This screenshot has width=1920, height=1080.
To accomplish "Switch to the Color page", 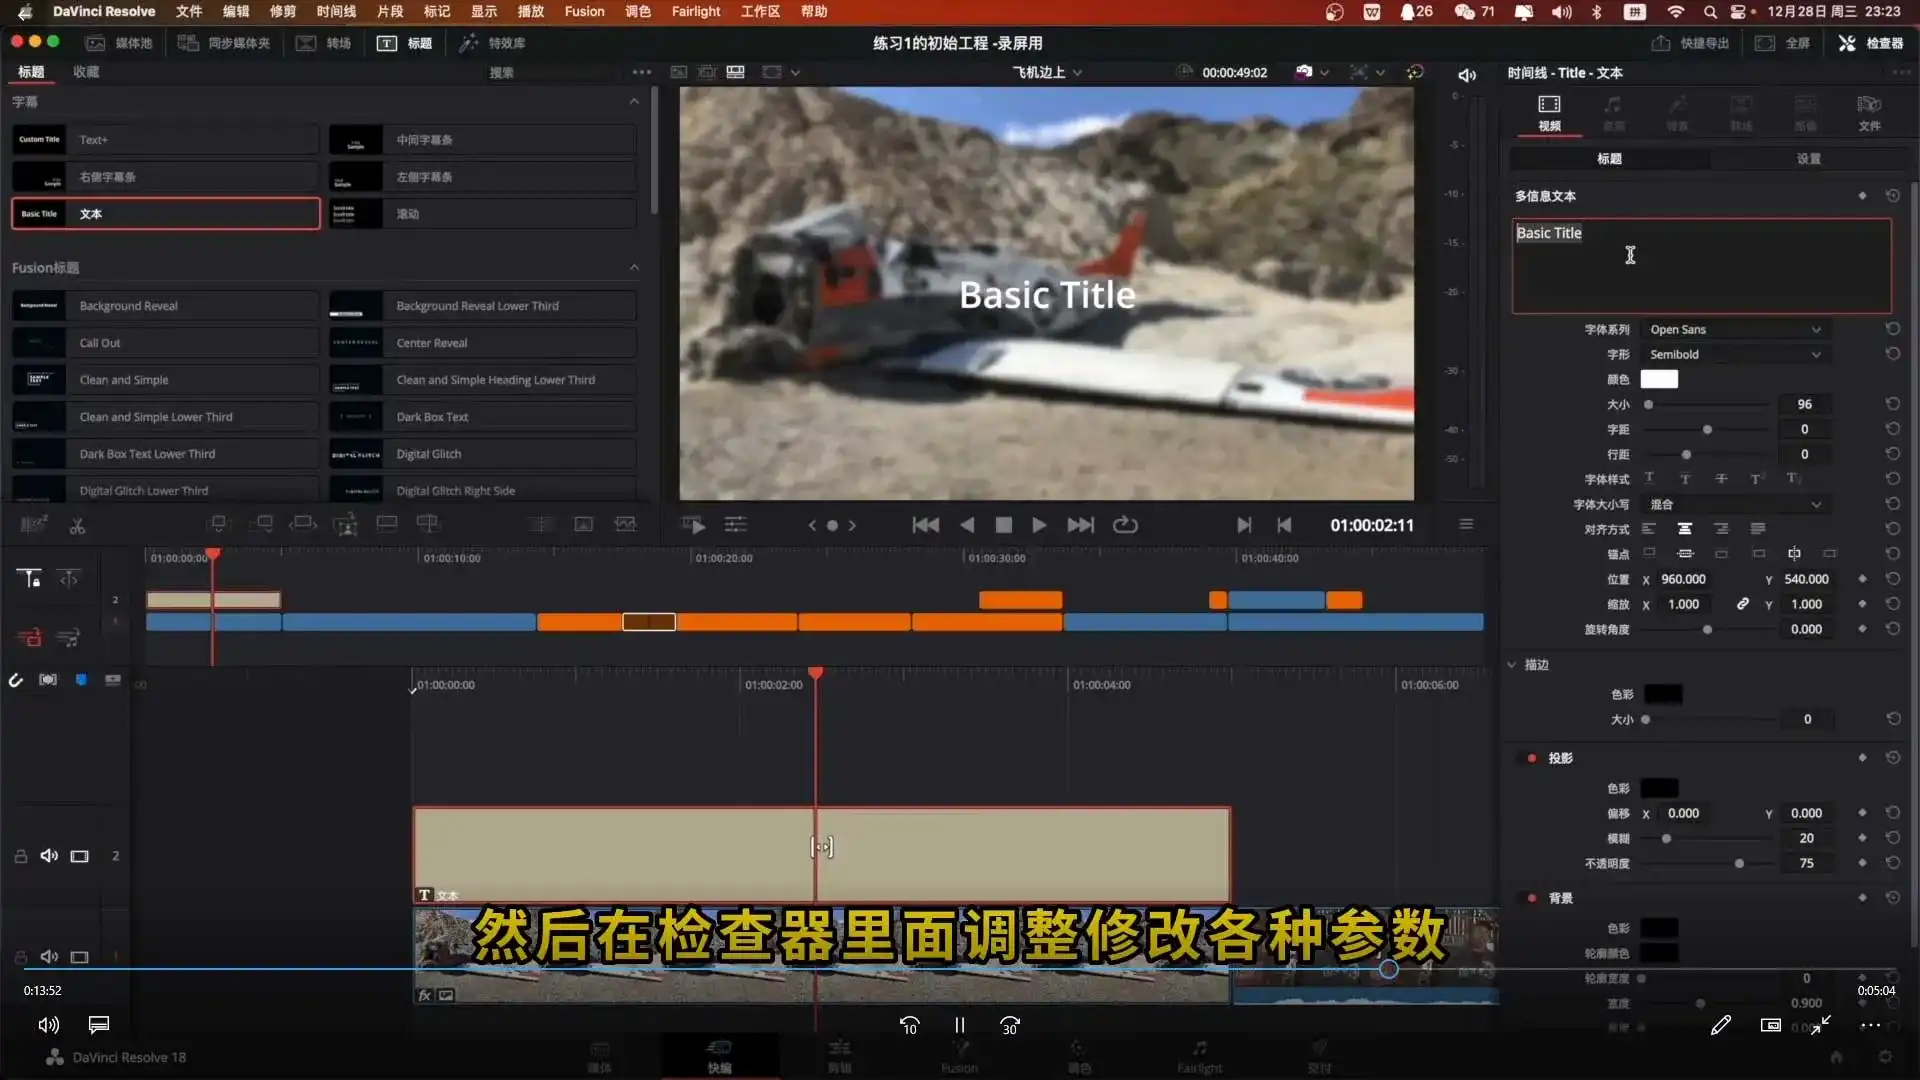I will [x=1079, y=1055].
